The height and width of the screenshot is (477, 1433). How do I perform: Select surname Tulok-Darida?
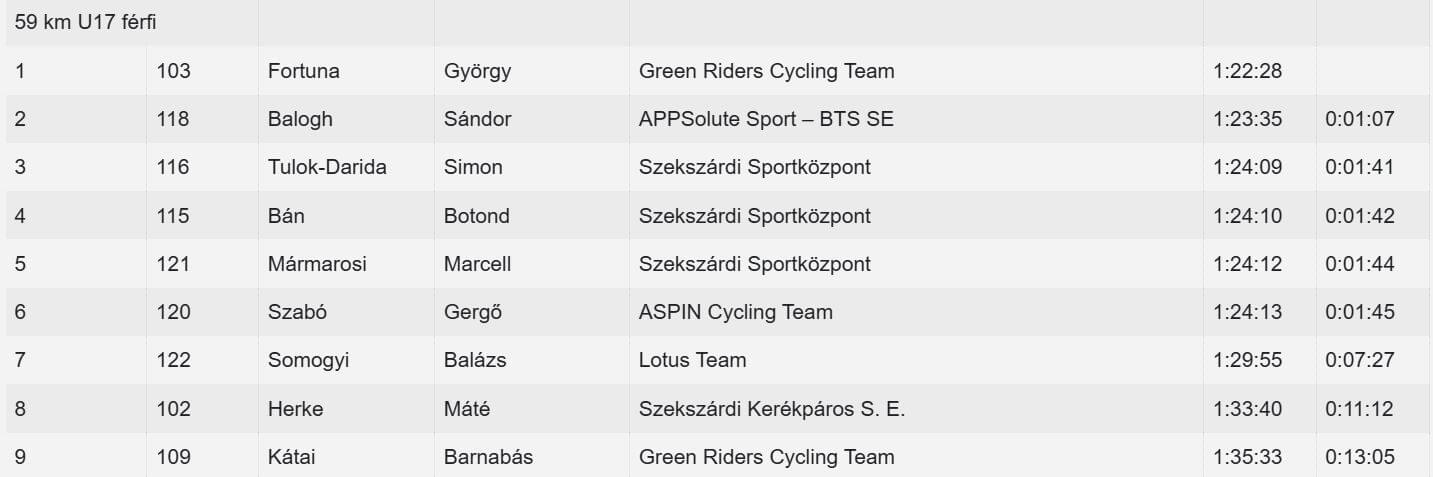[327, 167]
